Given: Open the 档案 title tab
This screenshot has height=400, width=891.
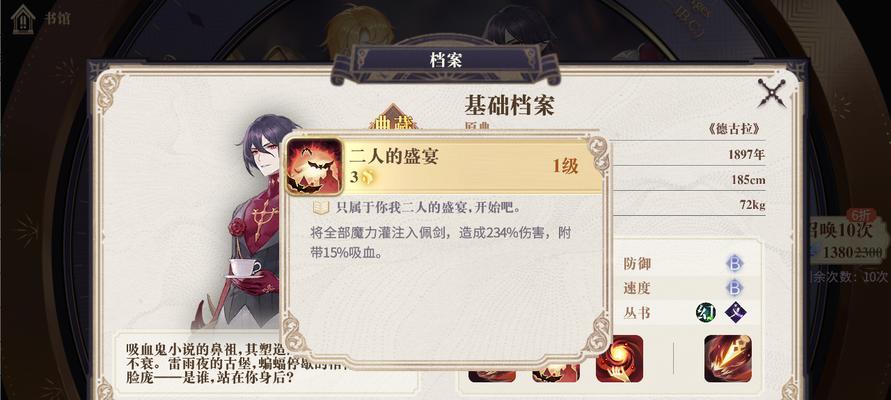Looking at the screenshot, I should [446, 60].
